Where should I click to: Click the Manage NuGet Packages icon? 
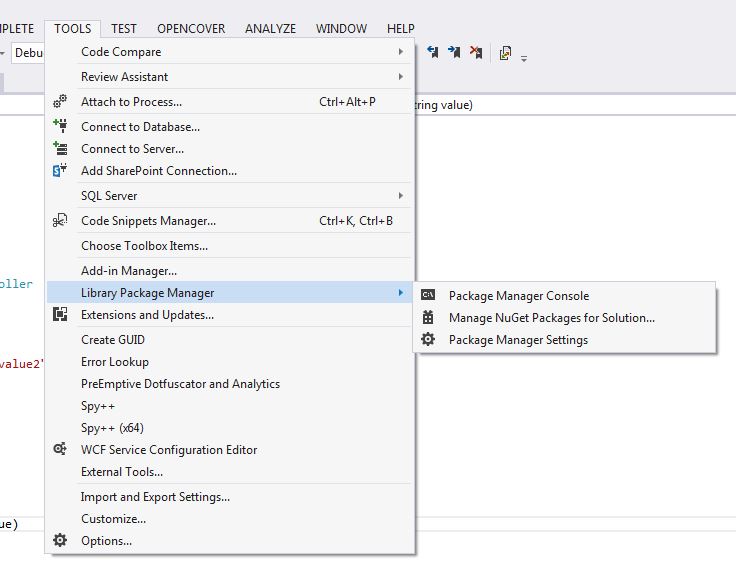coord(428,317)
